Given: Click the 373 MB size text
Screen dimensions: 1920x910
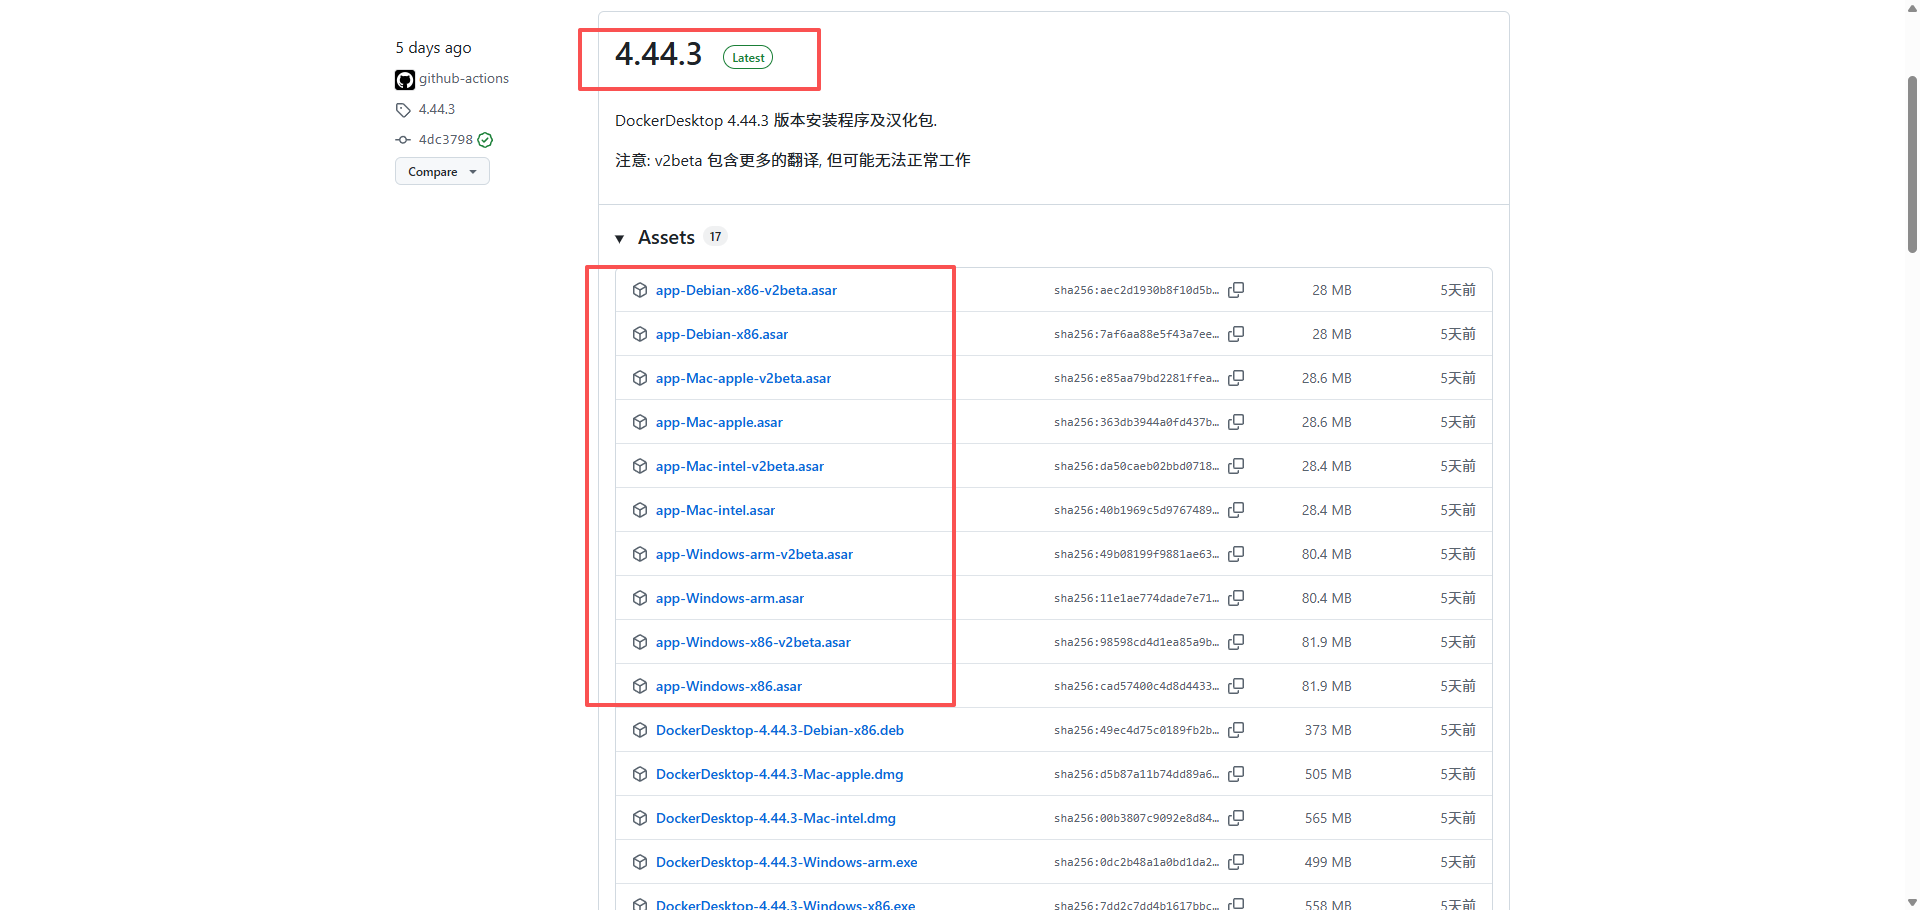Looking at the screenshot, I should point(1328,730).
